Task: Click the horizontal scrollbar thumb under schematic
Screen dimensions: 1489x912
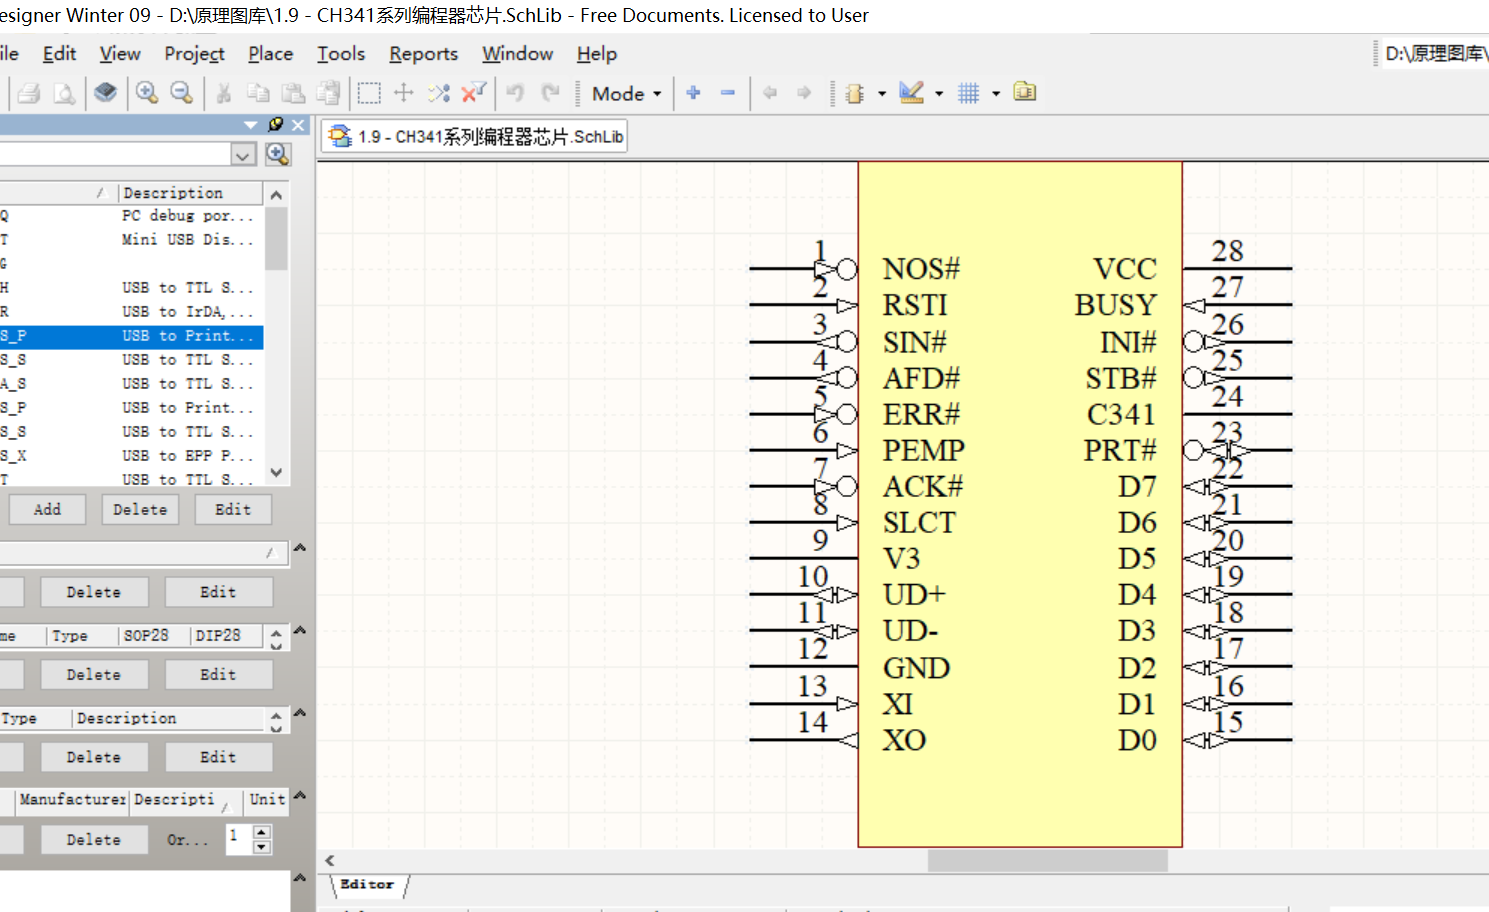Action: (1048, 860)
